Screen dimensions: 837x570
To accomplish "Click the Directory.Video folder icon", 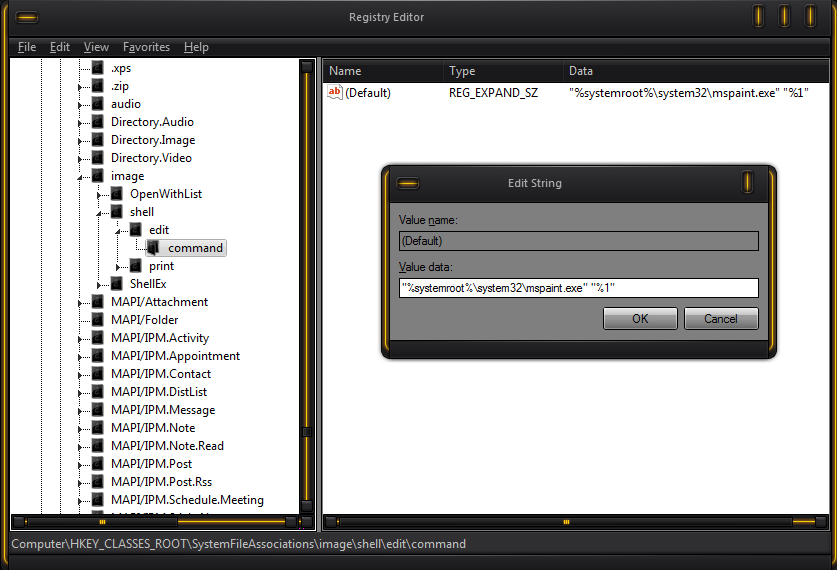I will tap(98, 158).
